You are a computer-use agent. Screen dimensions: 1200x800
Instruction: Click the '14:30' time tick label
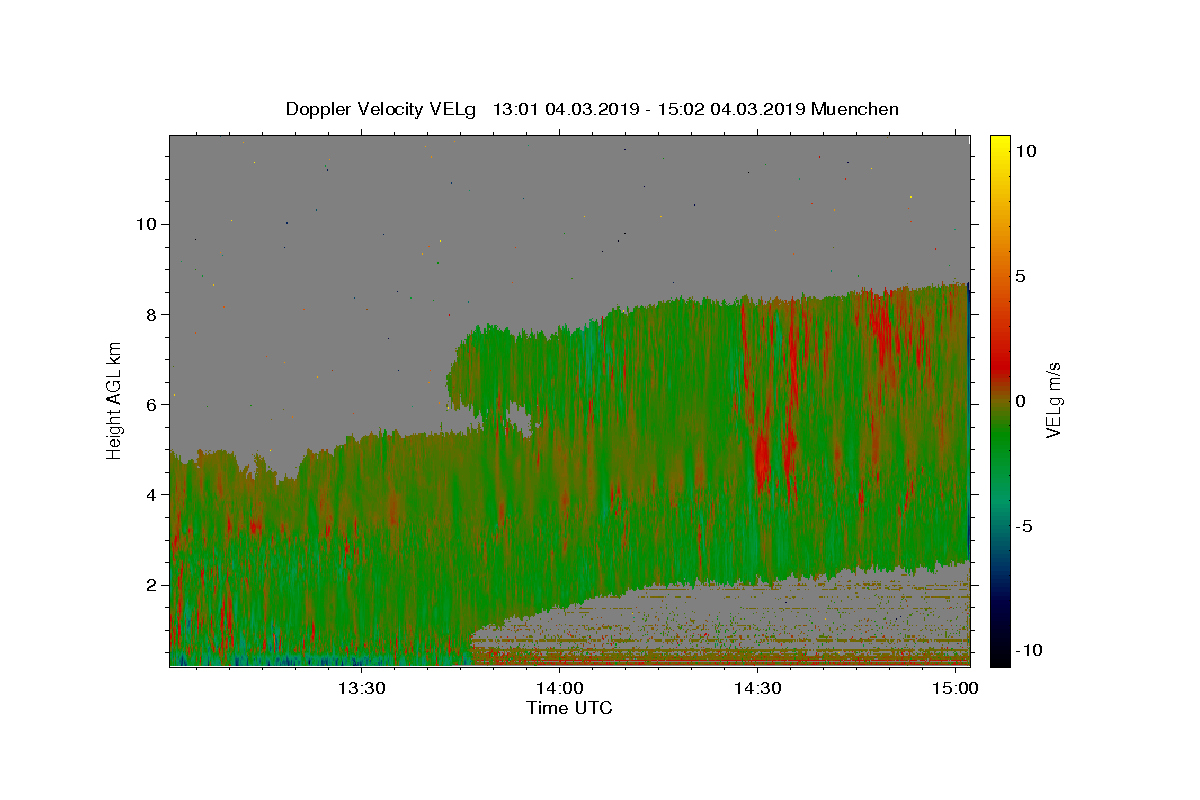(758, 688)
